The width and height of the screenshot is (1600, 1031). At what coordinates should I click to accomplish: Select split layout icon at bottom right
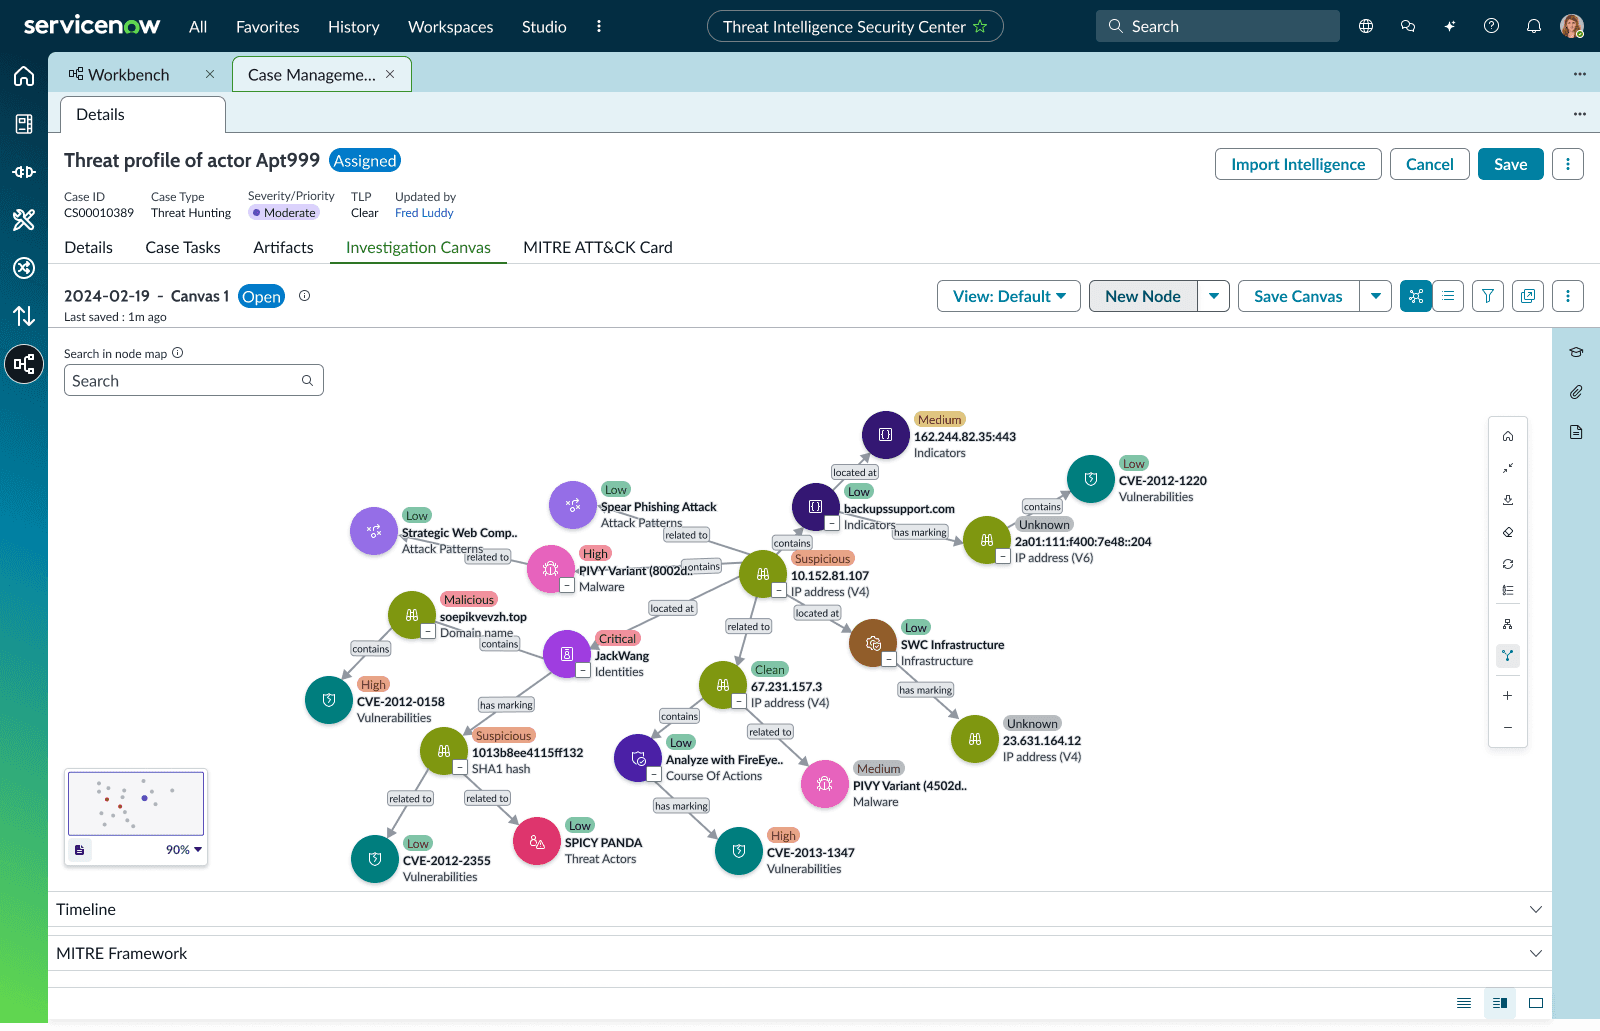[x=1500, y=1003]
